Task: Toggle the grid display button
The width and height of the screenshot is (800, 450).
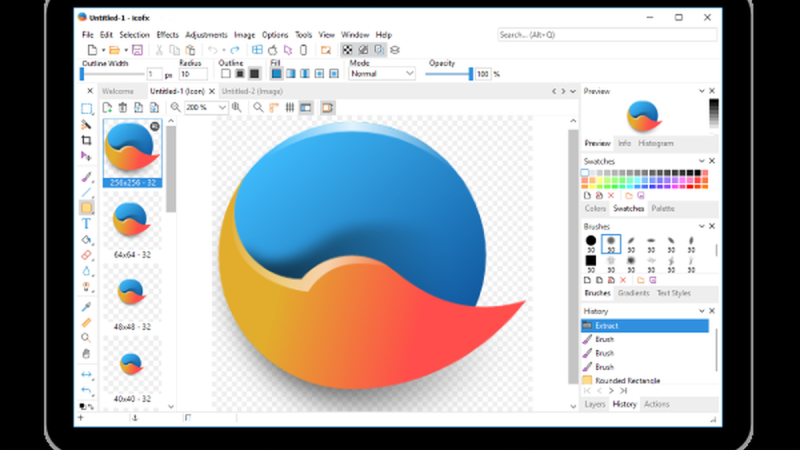Action: pos(290,108)
